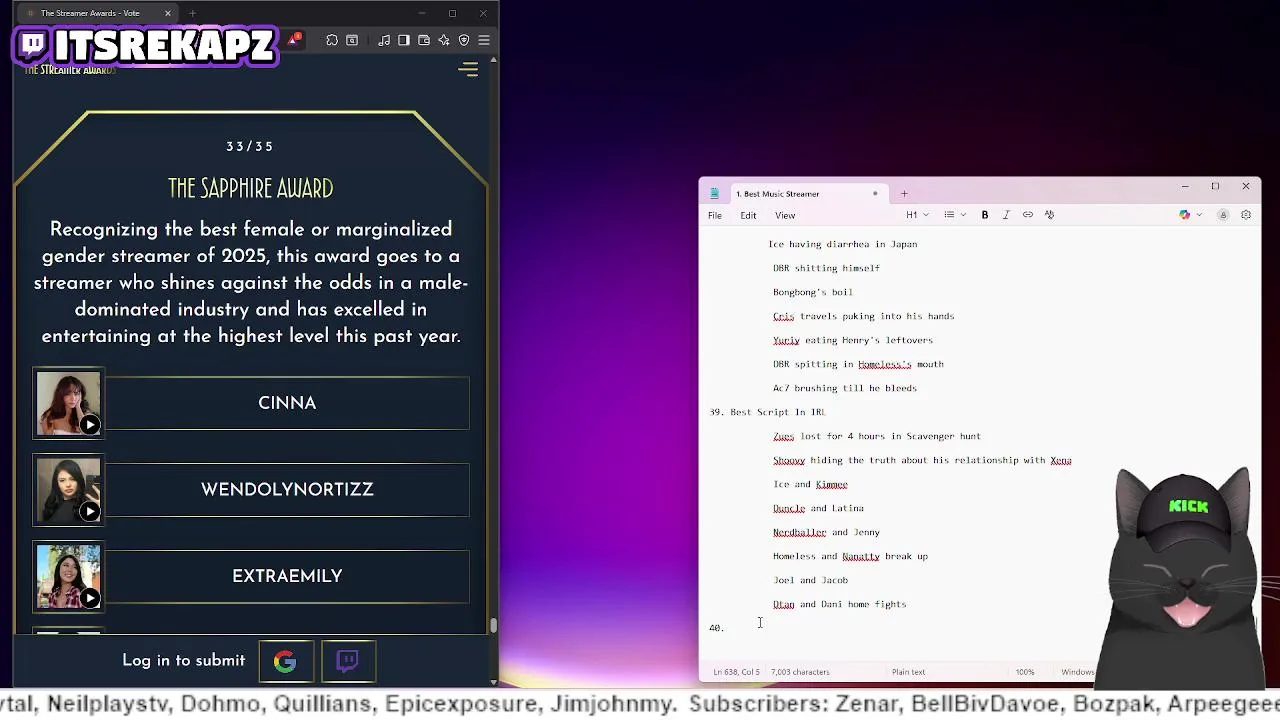Image resolution: width=1280 pixels, height=720 pixels.
Task: Play Cinna's nominee clip
Action: coord(90,425)
